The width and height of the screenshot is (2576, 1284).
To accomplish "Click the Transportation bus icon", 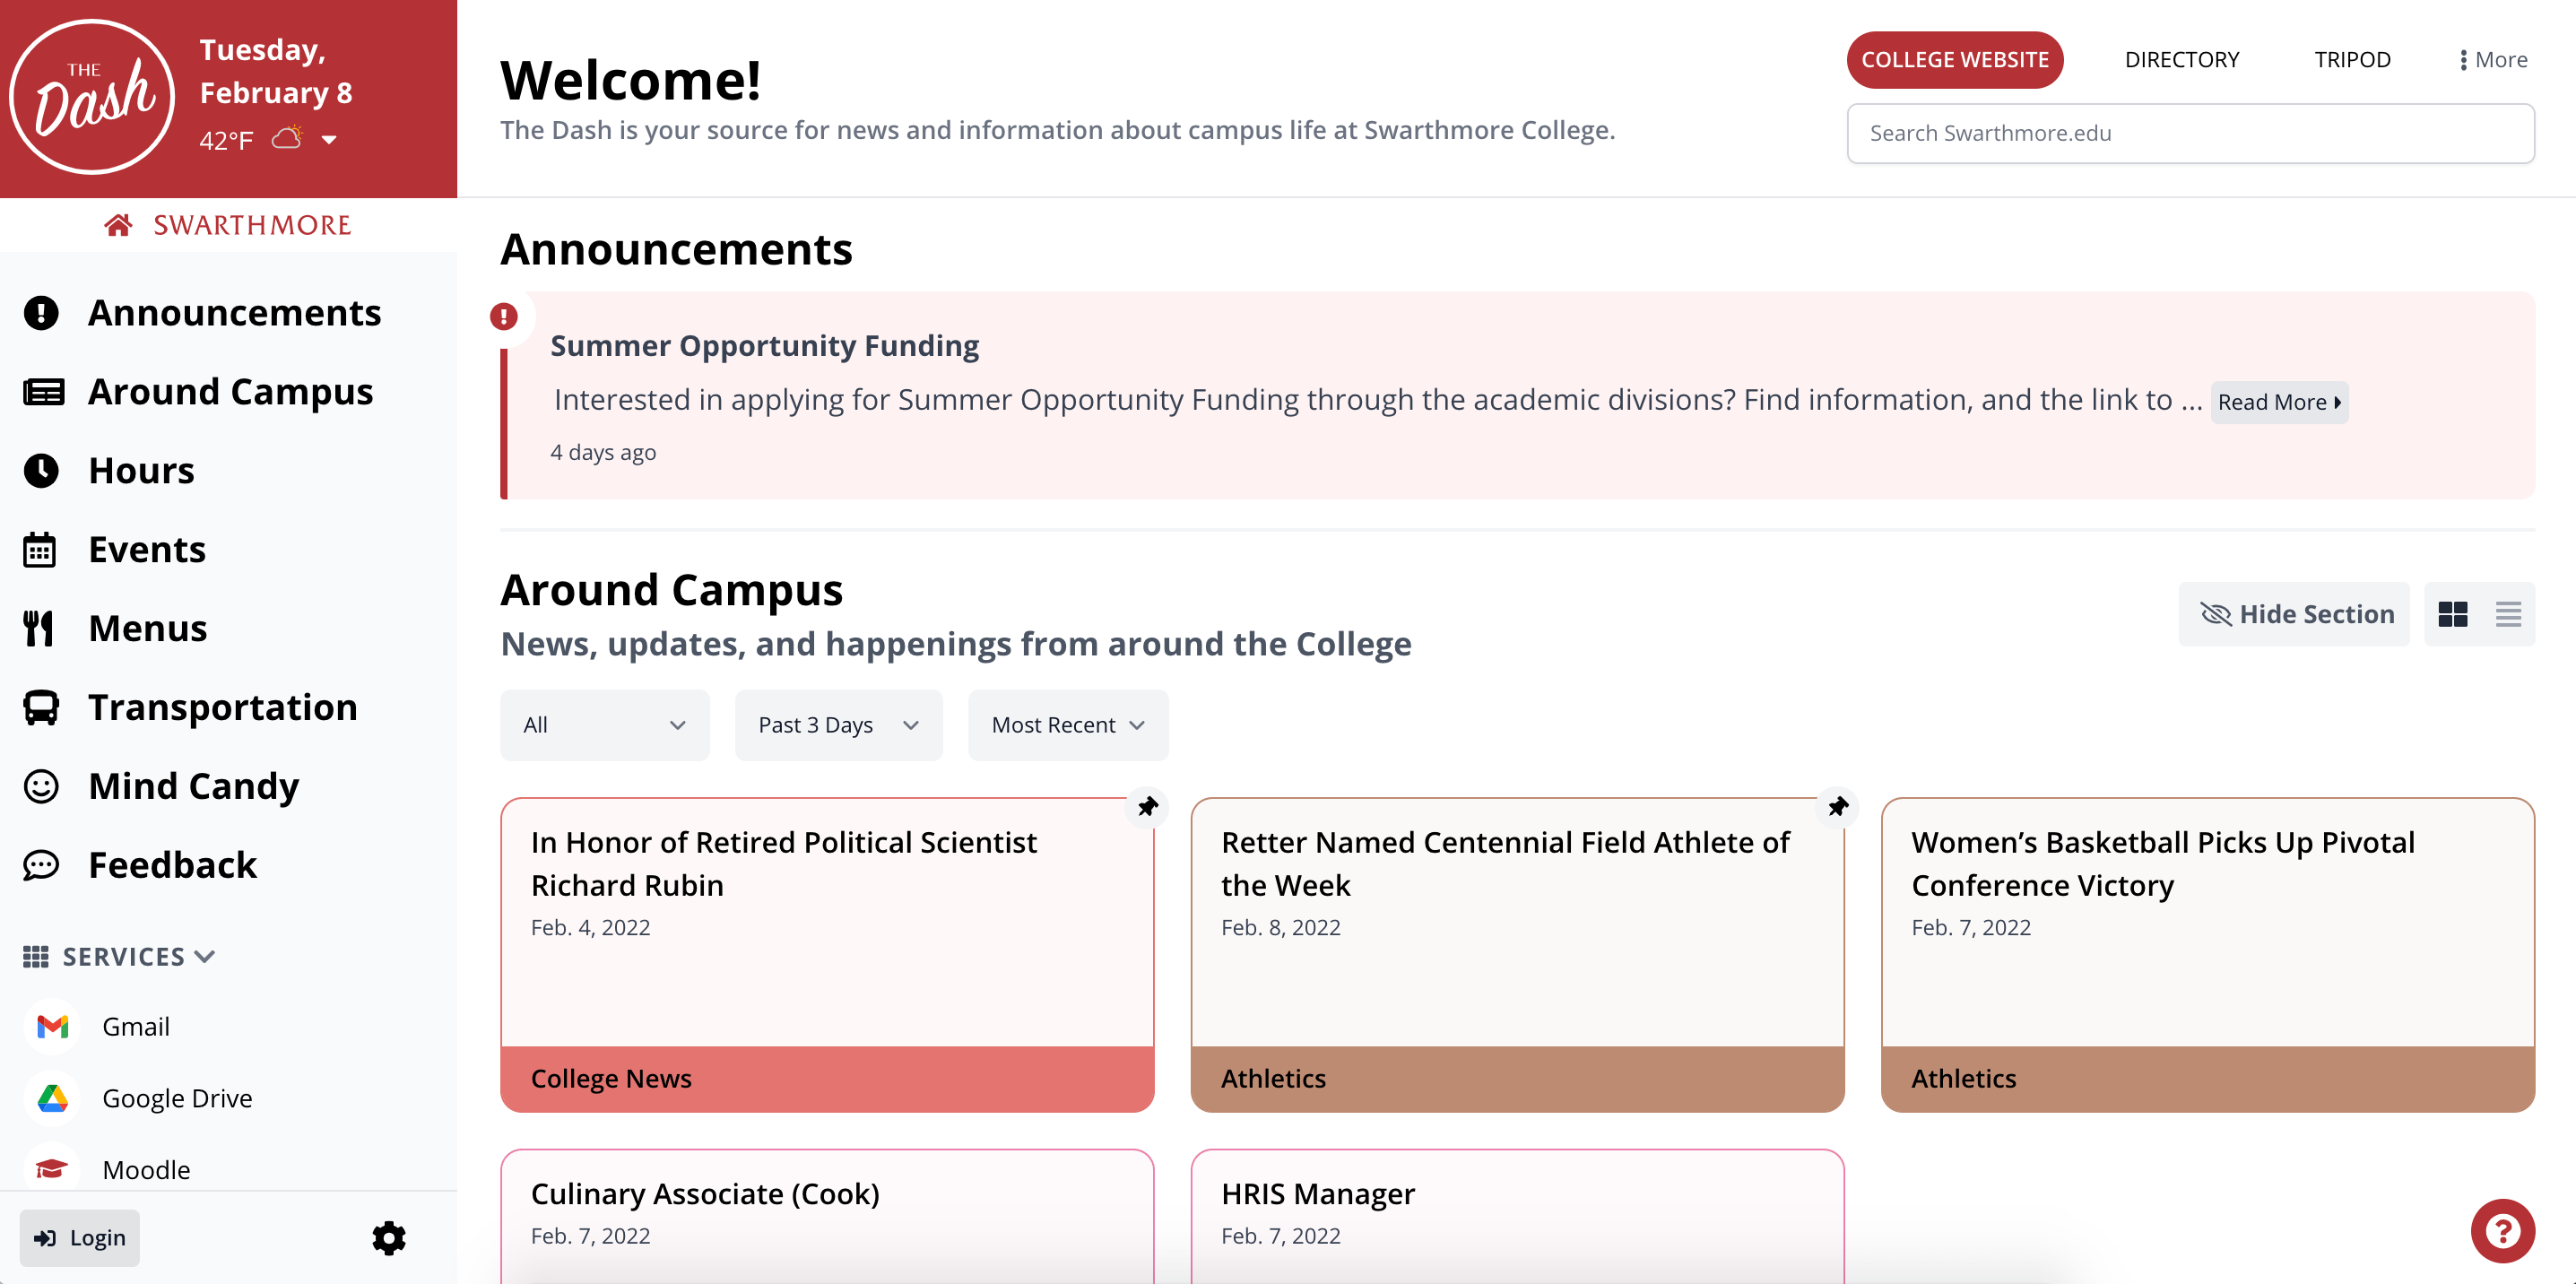I will click(41, 707).
